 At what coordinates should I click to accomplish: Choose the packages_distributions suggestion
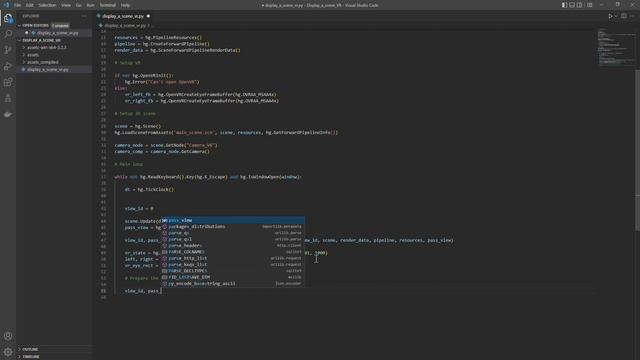pyautogui.click(x=233, y=227)
